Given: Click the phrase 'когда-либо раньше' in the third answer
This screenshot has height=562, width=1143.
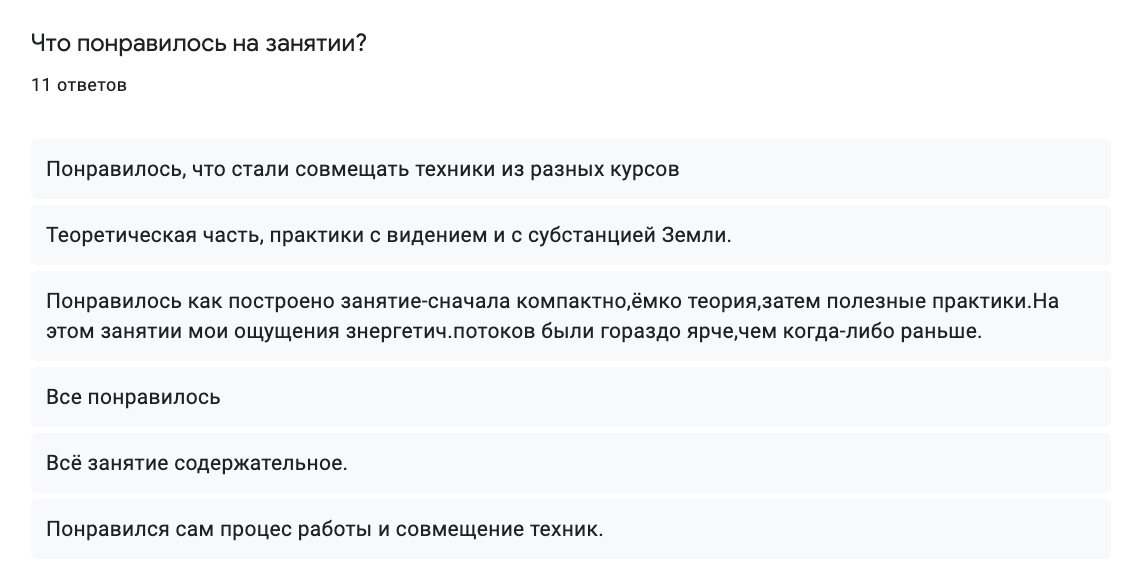Looking at the screenshot, I should (x=882, y=331).
